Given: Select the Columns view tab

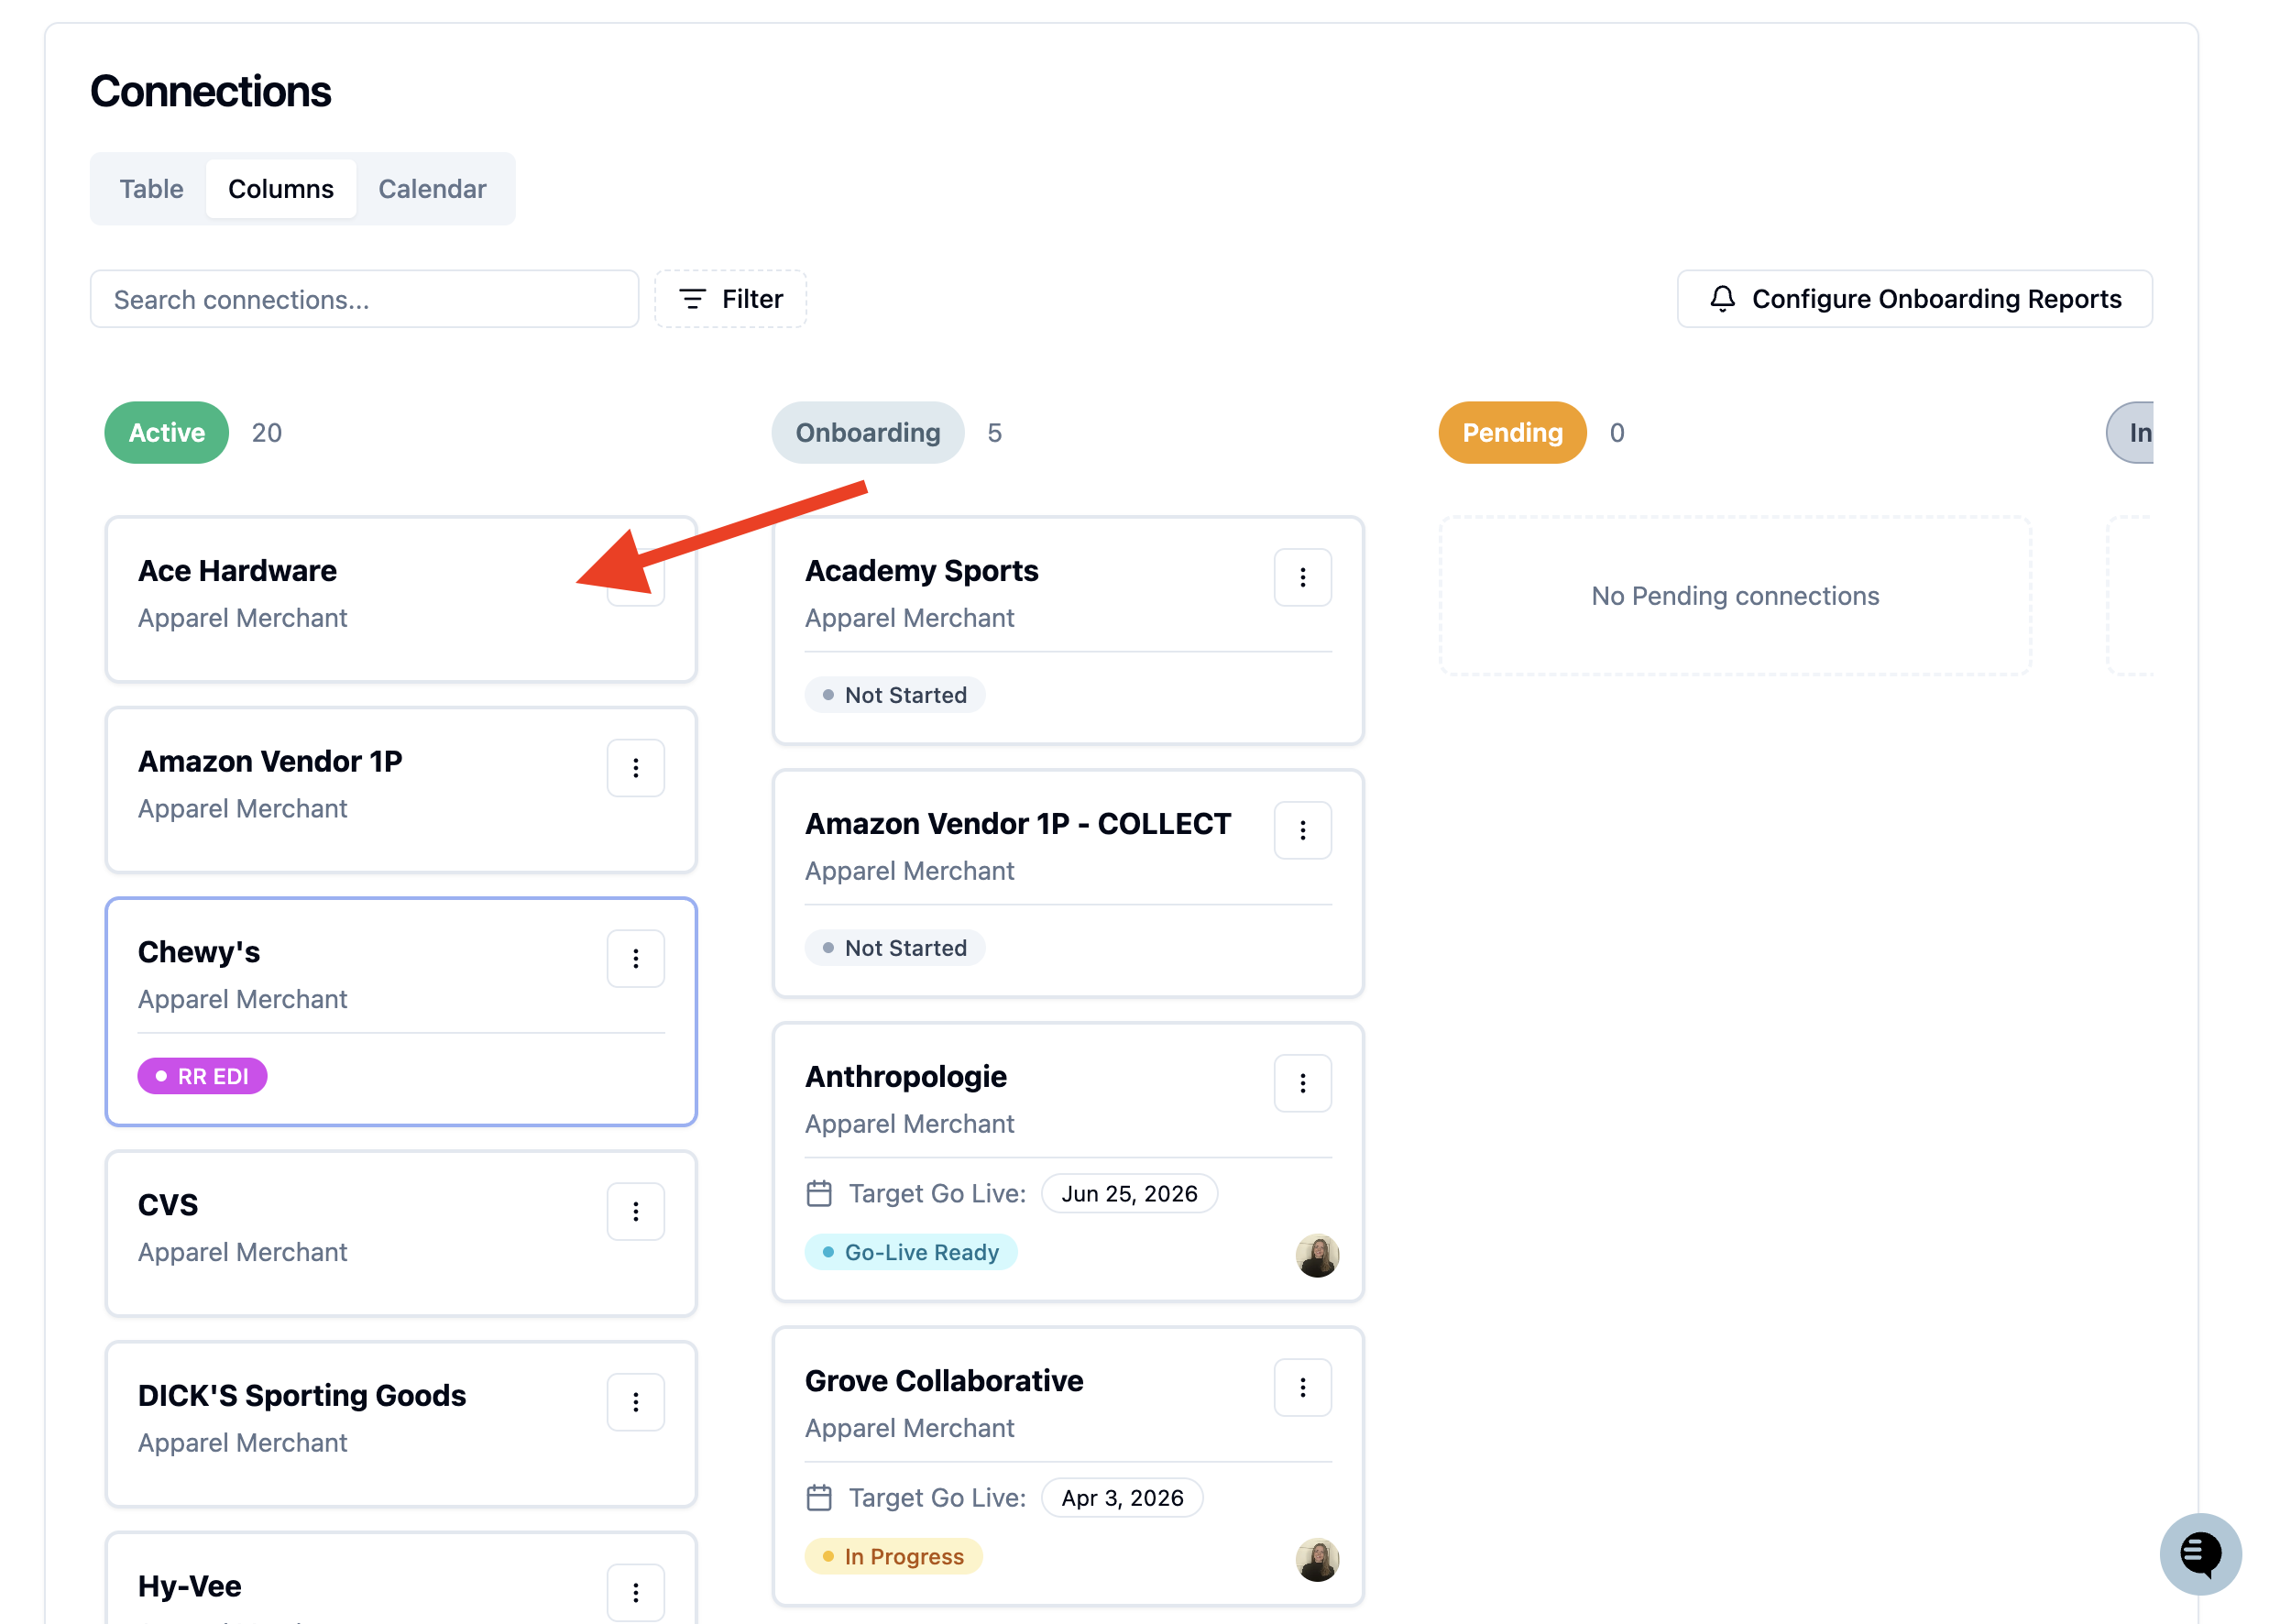Looking at the screenshot, I should [281, 189].
